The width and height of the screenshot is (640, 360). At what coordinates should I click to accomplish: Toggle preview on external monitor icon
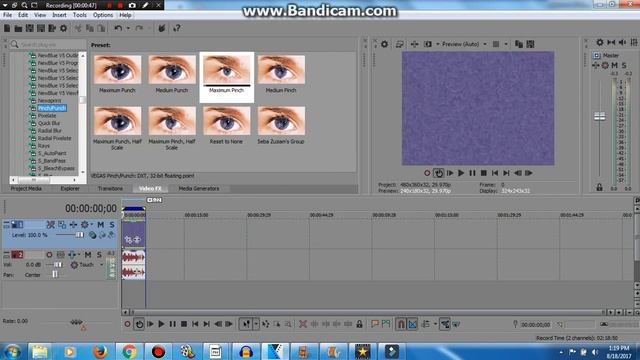[x=400, y=44]
